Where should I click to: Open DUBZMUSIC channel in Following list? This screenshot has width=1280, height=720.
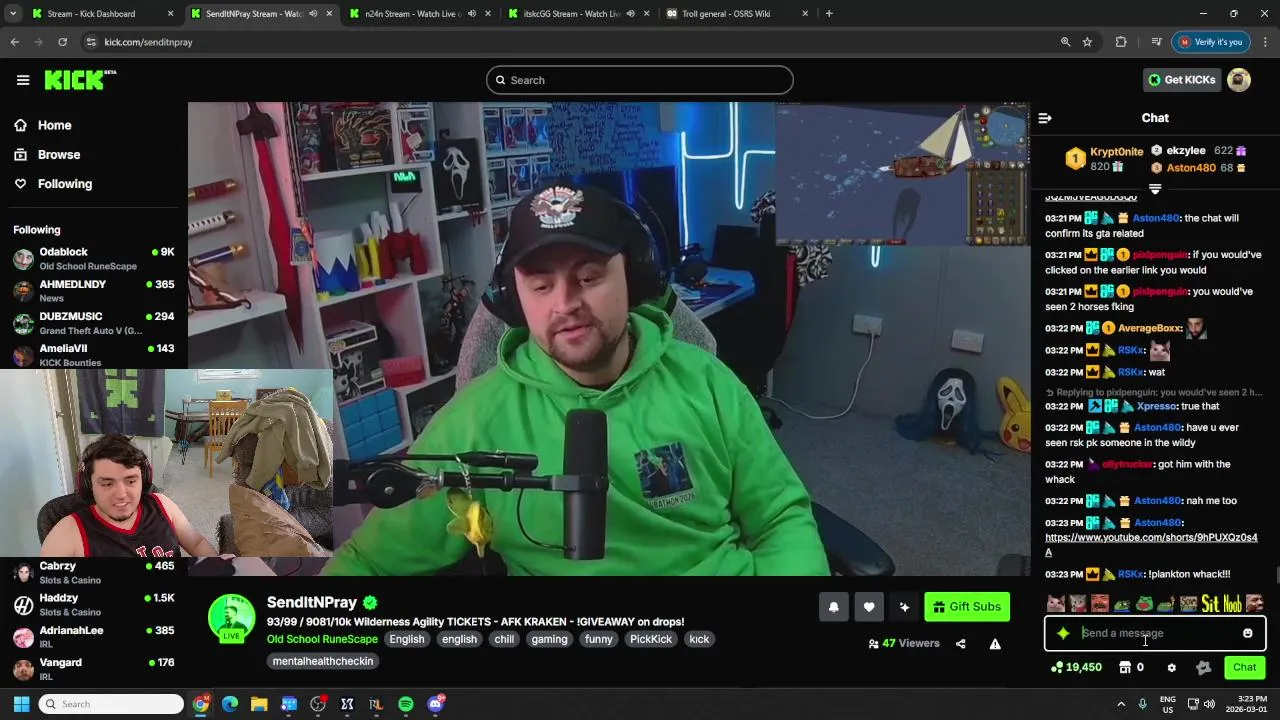pos(94,323)
